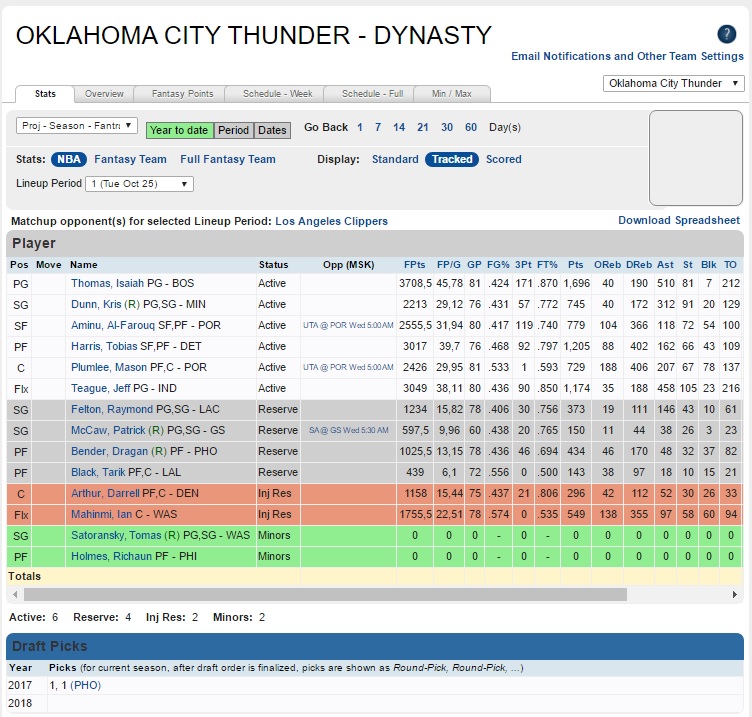Click the horizontal scrollbar right arrow

pos(735,595)
